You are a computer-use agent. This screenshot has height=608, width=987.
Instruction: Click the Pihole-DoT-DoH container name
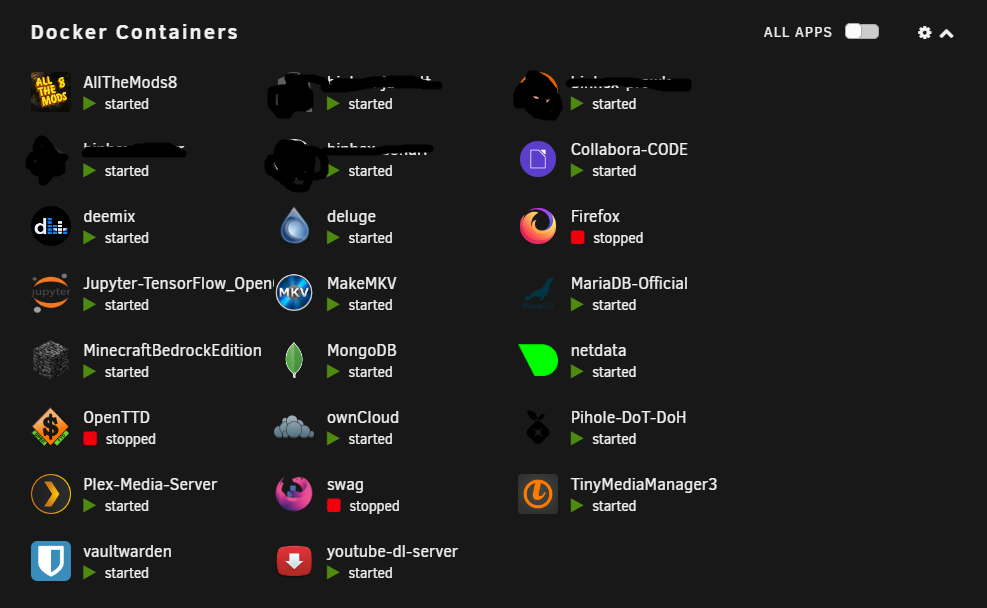pyautogui.click(x=628, y=417)
